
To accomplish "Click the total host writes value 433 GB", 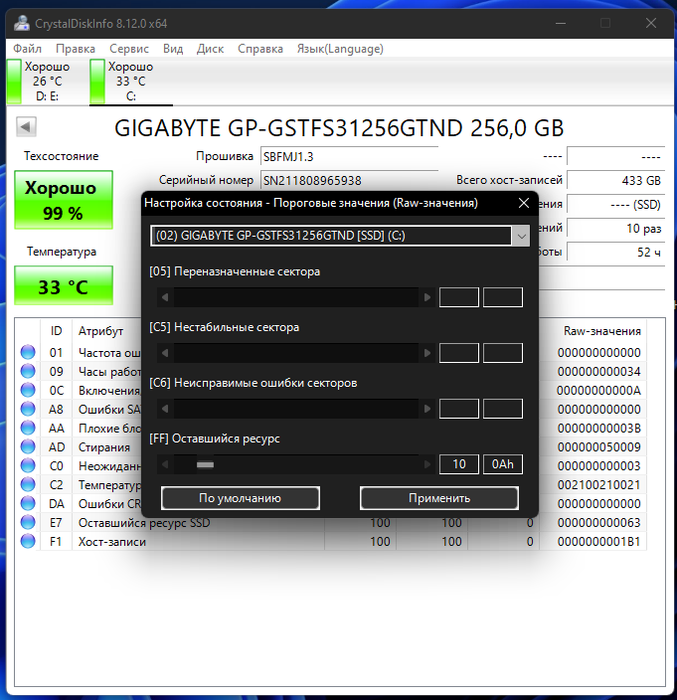I will (616, 180).
